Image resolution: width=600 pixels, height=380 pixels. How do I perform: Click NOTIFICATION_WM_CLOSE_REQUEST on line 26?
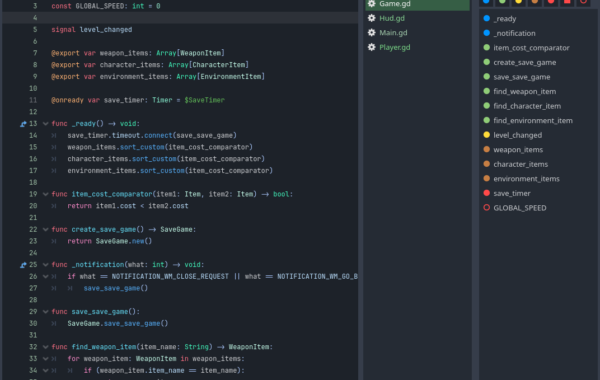pyautogui.click(x=170, y=276)
